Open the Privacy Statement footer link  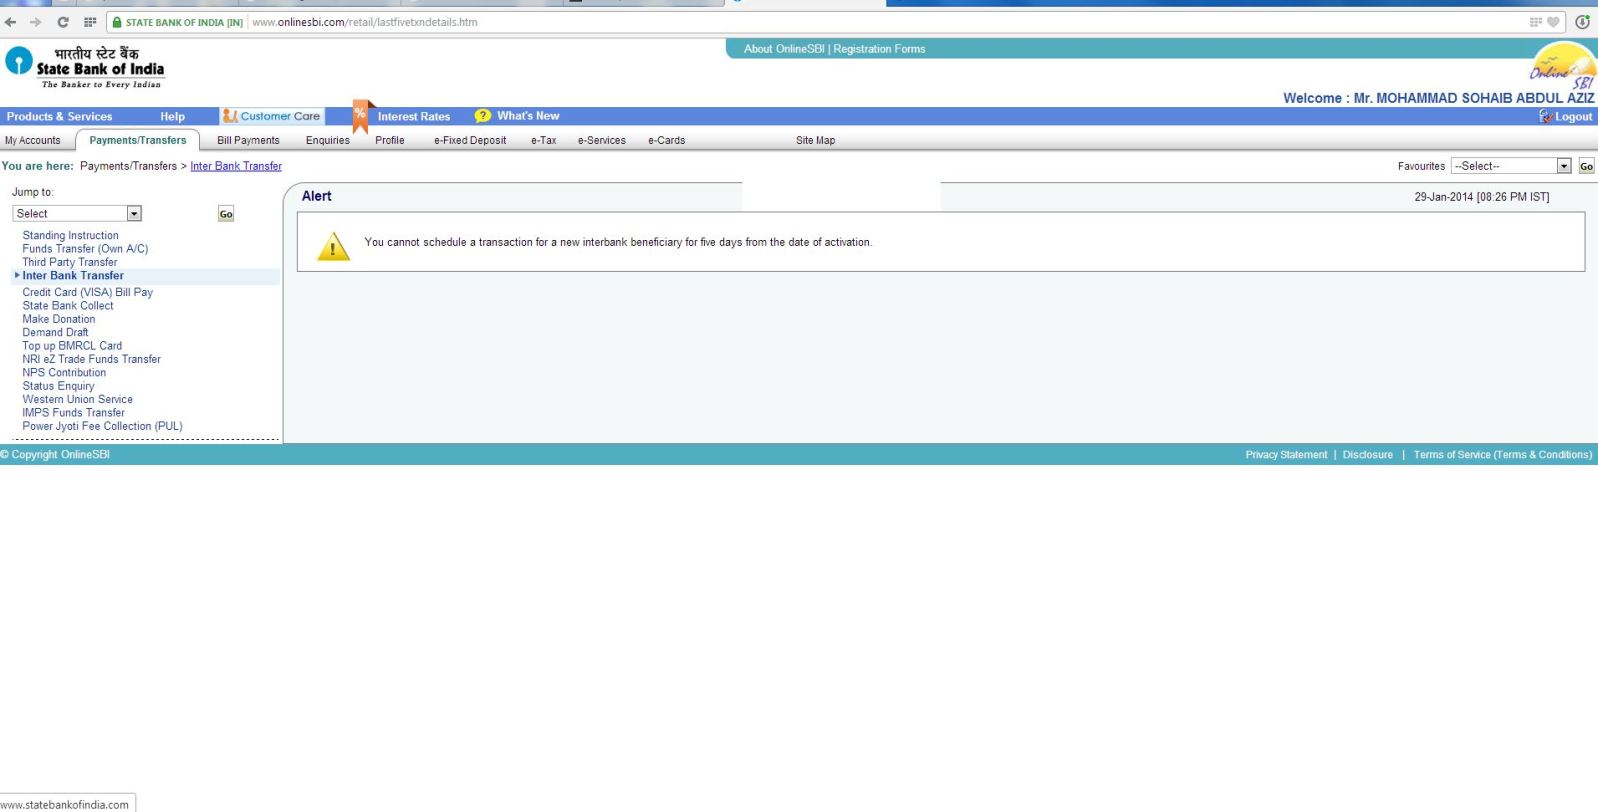click(x=1286, y=455)
